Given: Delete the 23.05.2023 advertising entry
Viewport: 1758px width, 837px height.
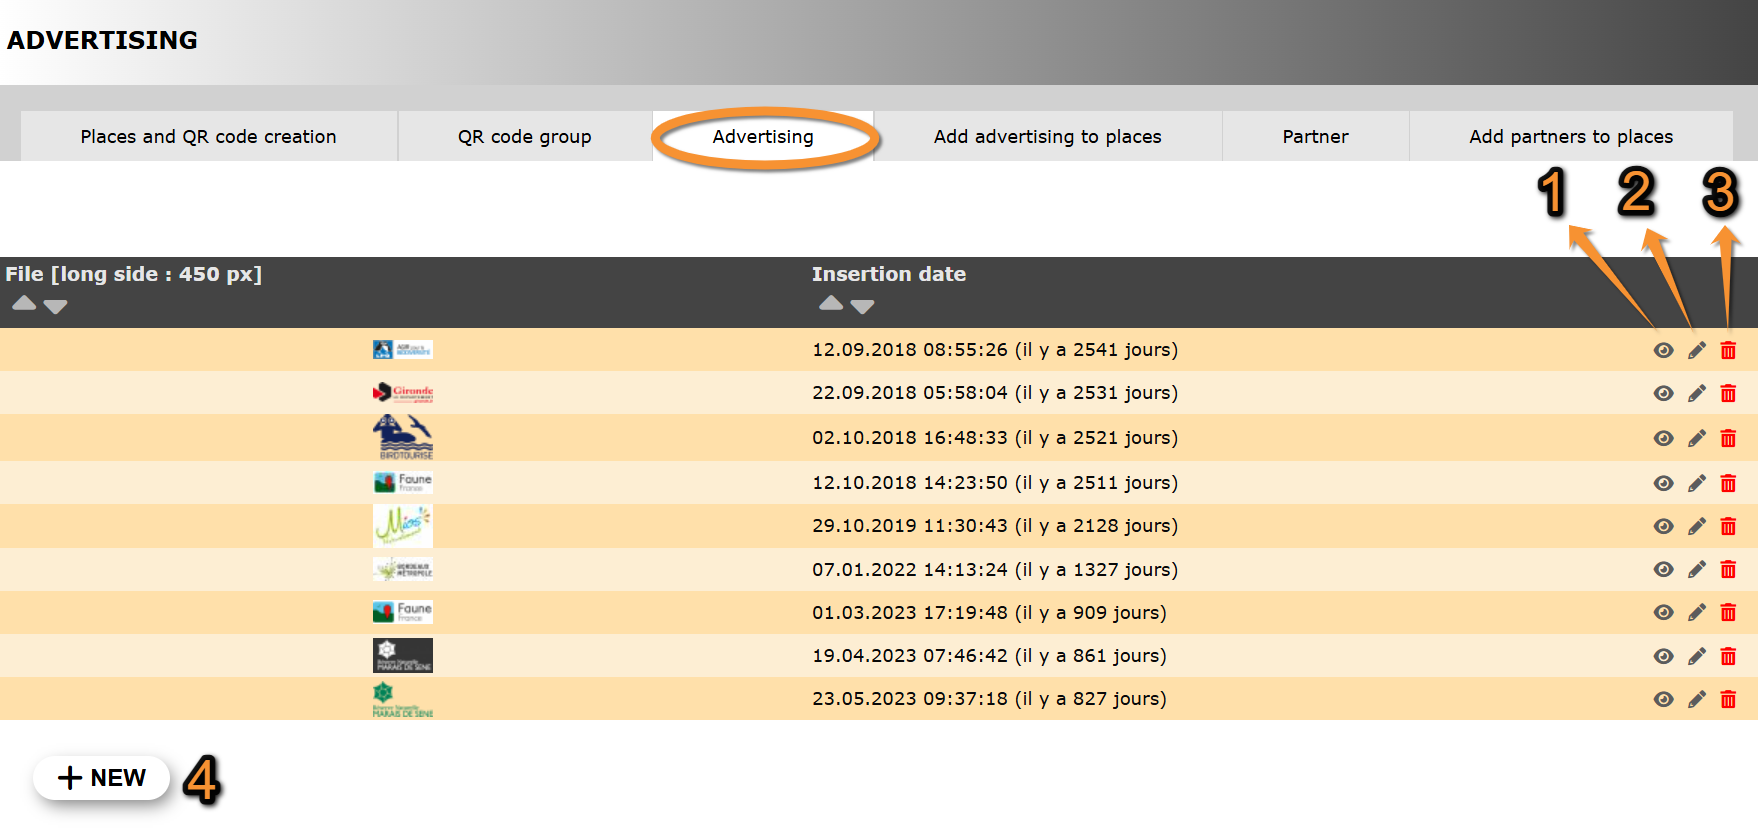Looking at the screenshot, I should tap(1727, 699).
